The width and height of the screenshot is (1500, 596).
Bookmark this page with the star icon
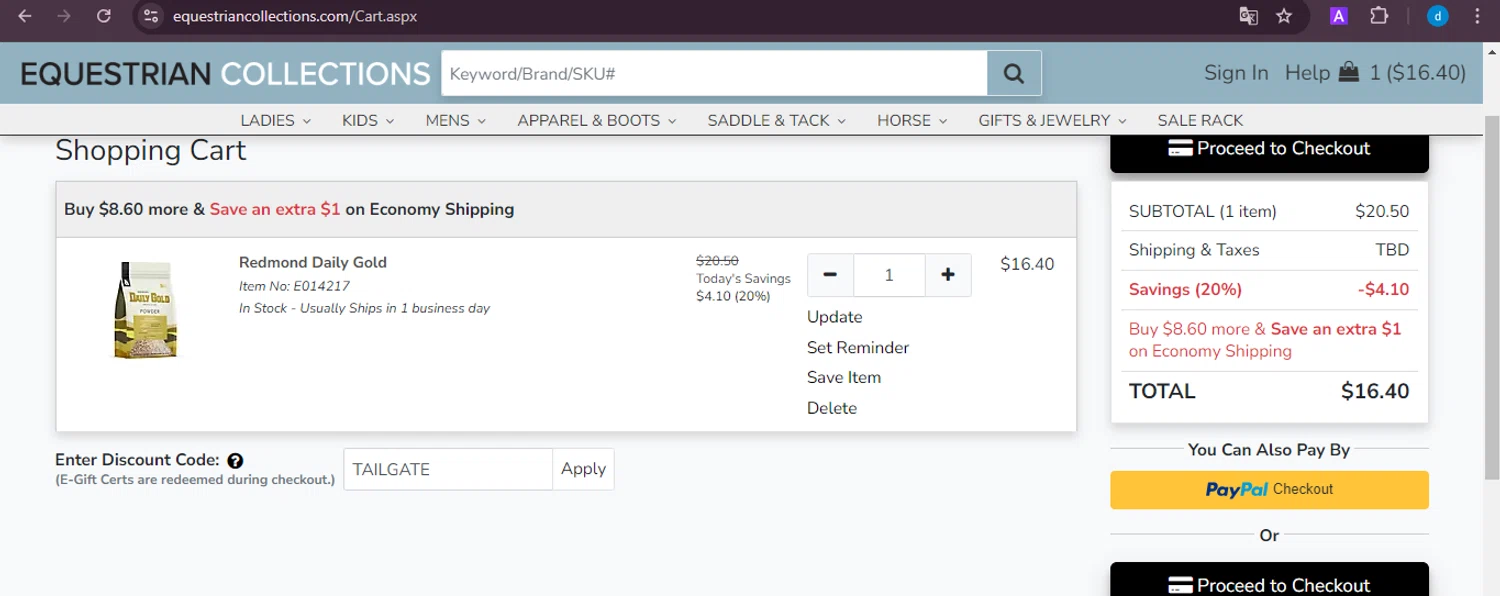click(x=1284, y=16)
